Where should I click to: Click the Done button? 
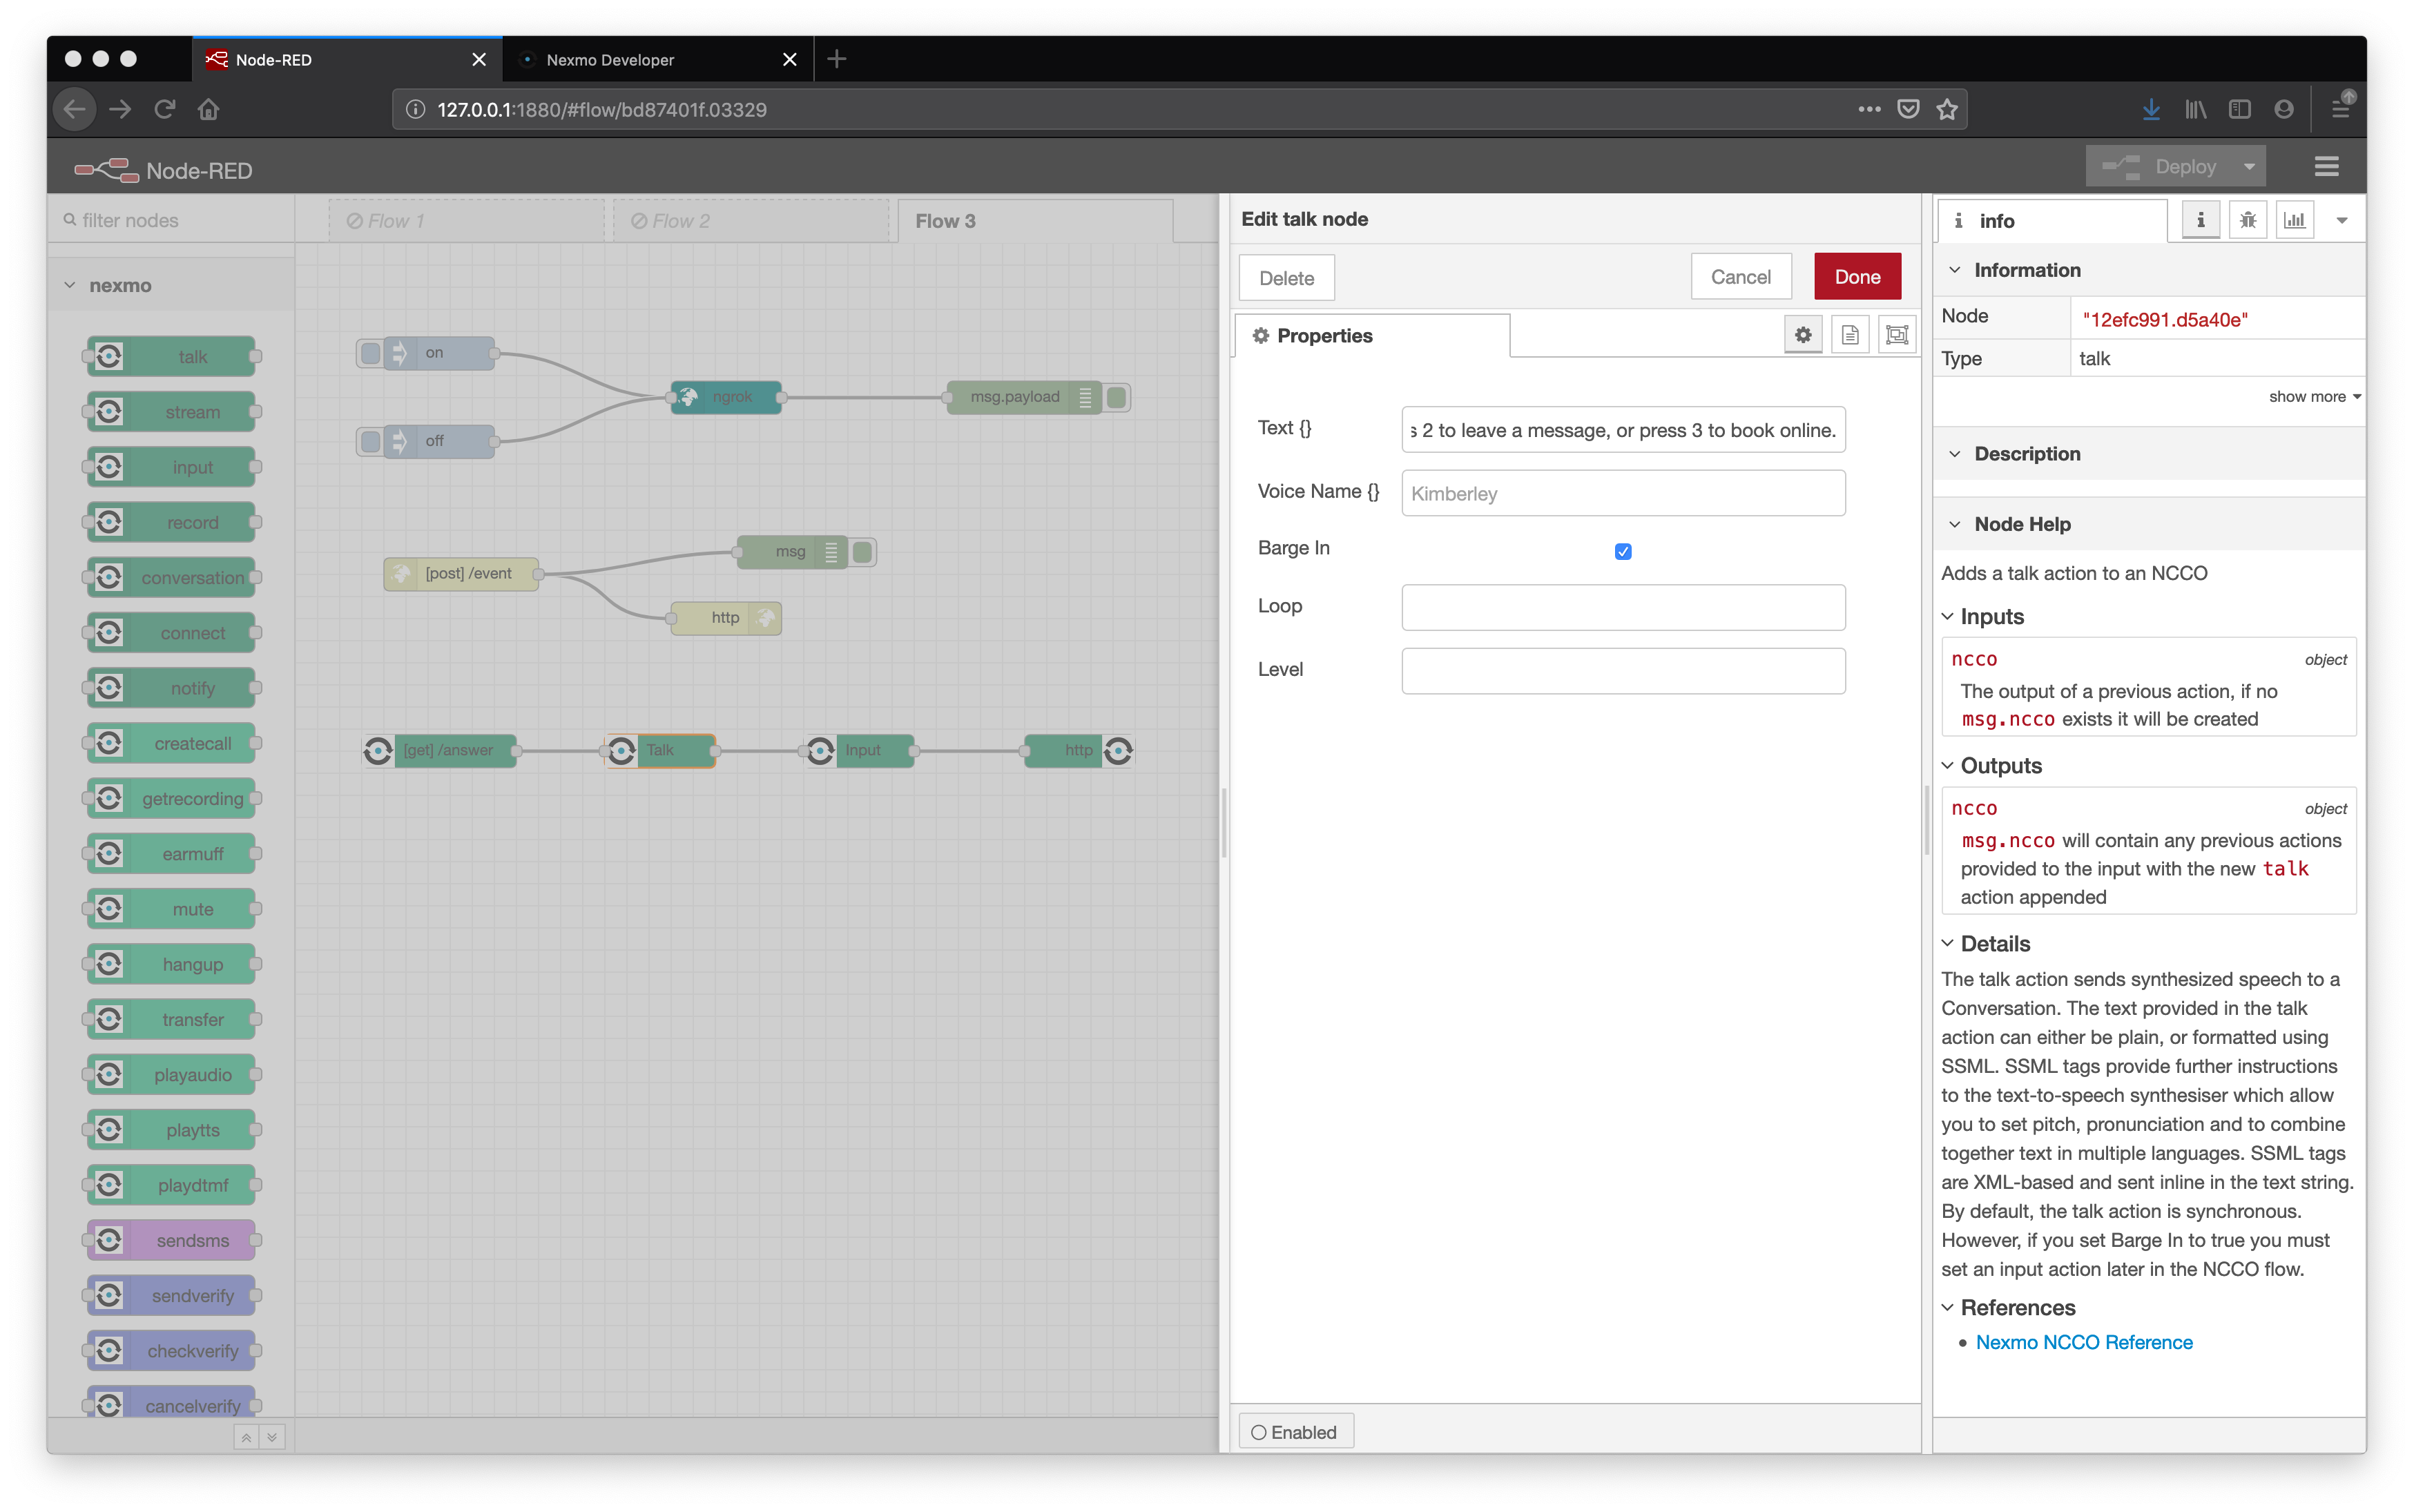(x=1857, y=277)
